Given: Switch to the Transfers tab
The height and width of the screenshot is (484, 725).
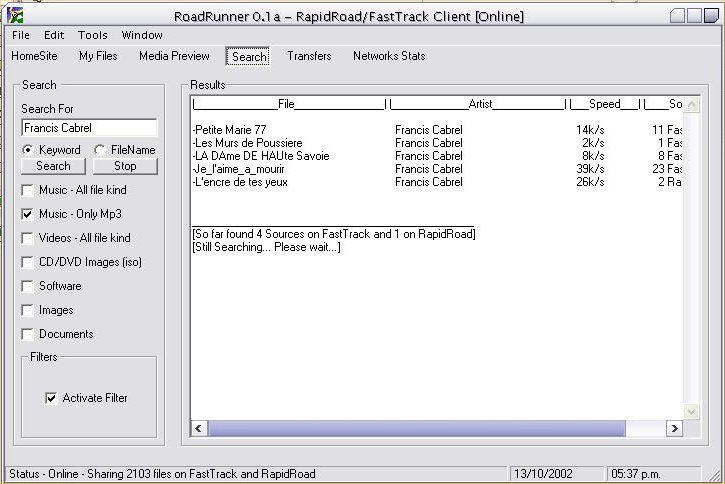Looking at the screenshot, I should (x=309, y=56).
